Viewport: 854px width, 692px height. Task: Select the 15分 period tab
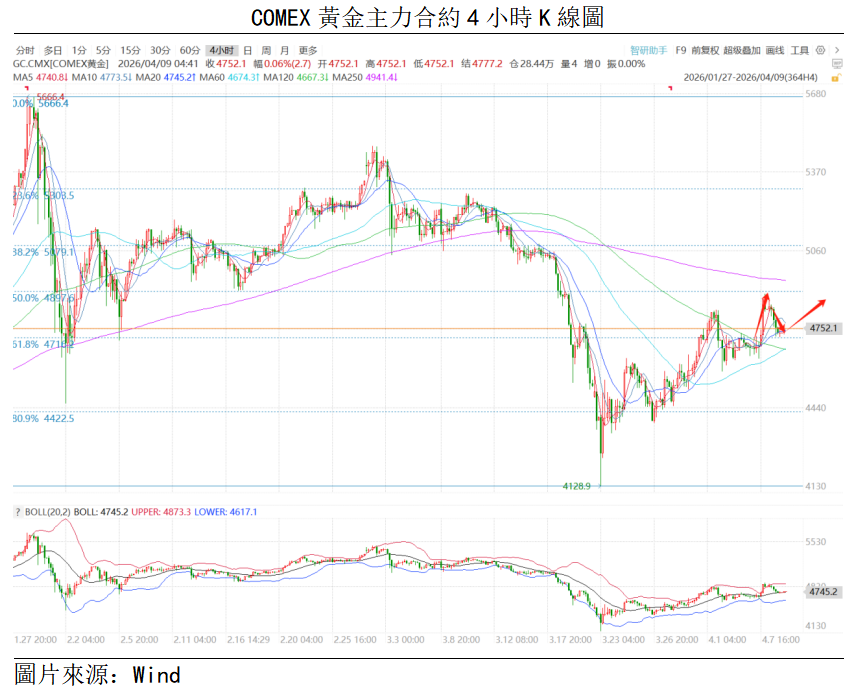[130, 50]
